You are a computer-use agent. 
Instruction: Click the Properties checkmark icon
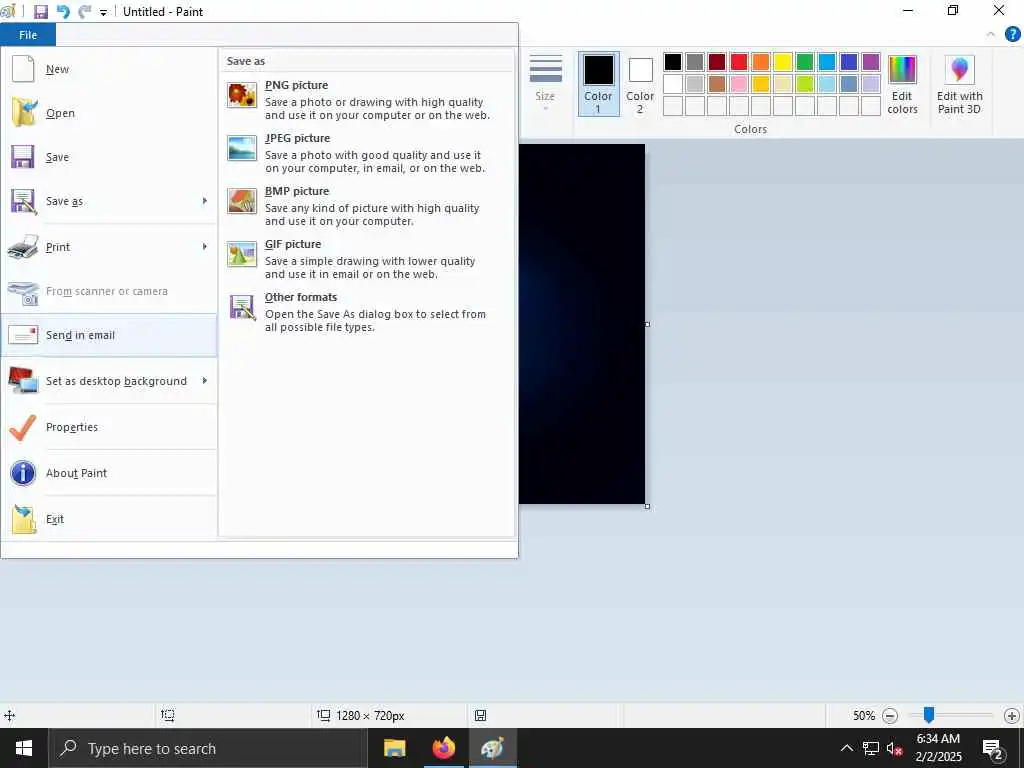pyautogui.click(x=23, y=427)
